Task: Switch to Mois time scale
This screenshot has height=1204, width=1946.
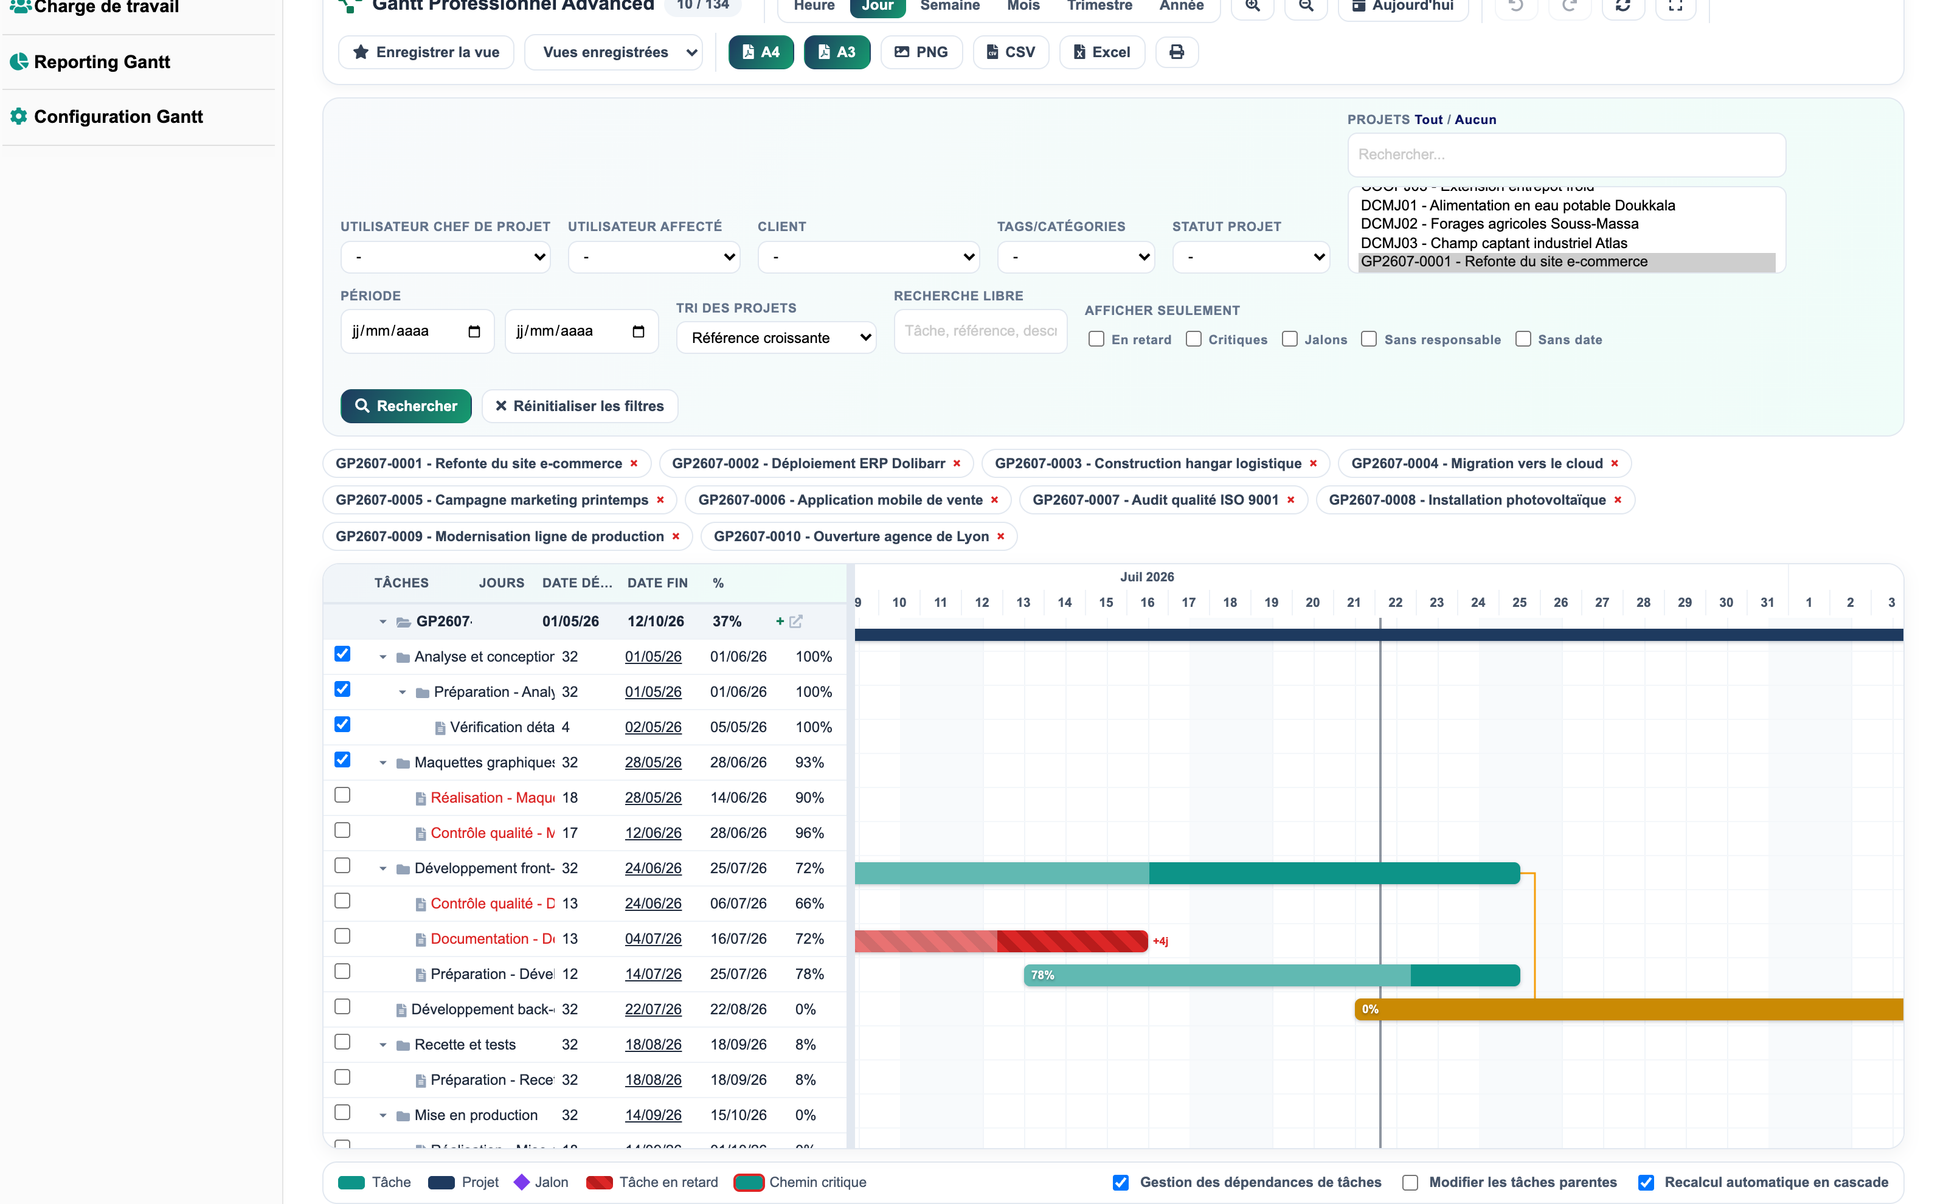Action: click(x=1023, y=6)
